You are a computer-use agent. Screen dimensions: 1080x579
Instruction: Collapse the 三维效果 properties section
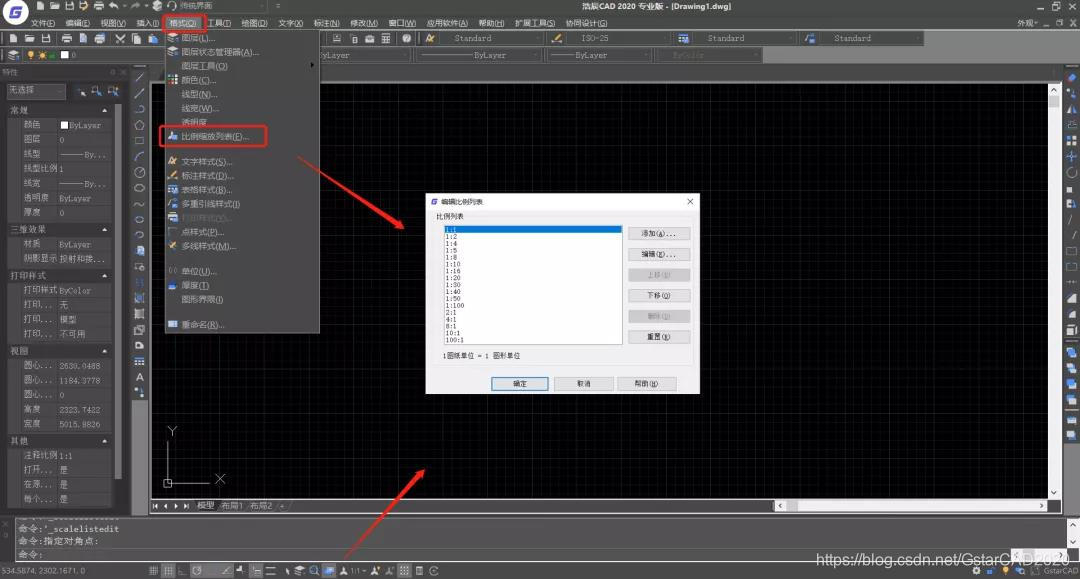point(105,229)
